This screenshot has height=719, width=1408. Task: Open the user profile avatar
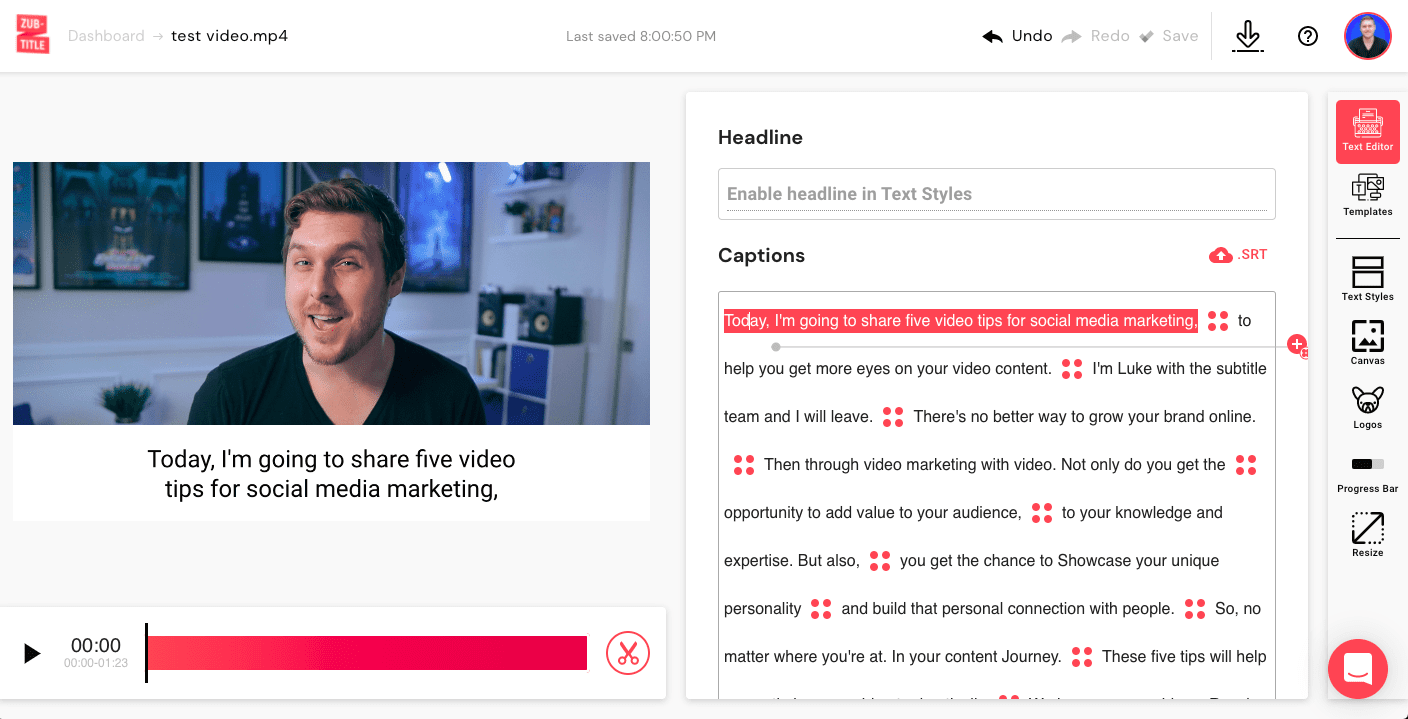coord(1368,36)
